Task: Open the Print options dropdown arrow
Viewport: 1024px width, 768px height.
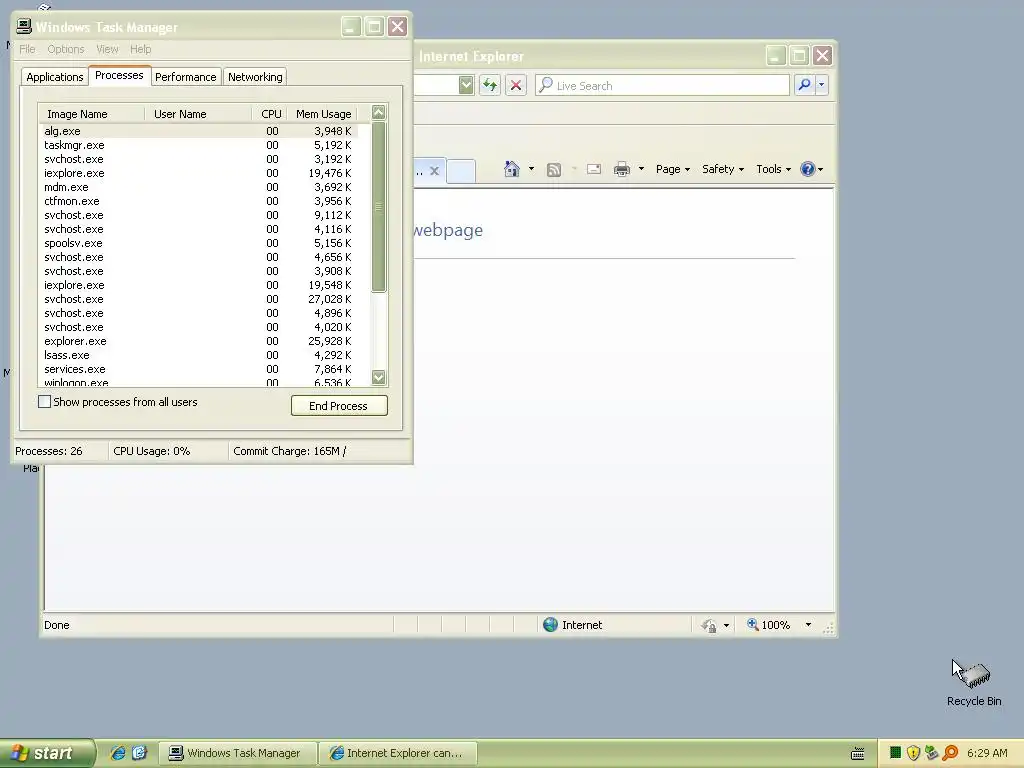Action: click(x=641, y=169)
